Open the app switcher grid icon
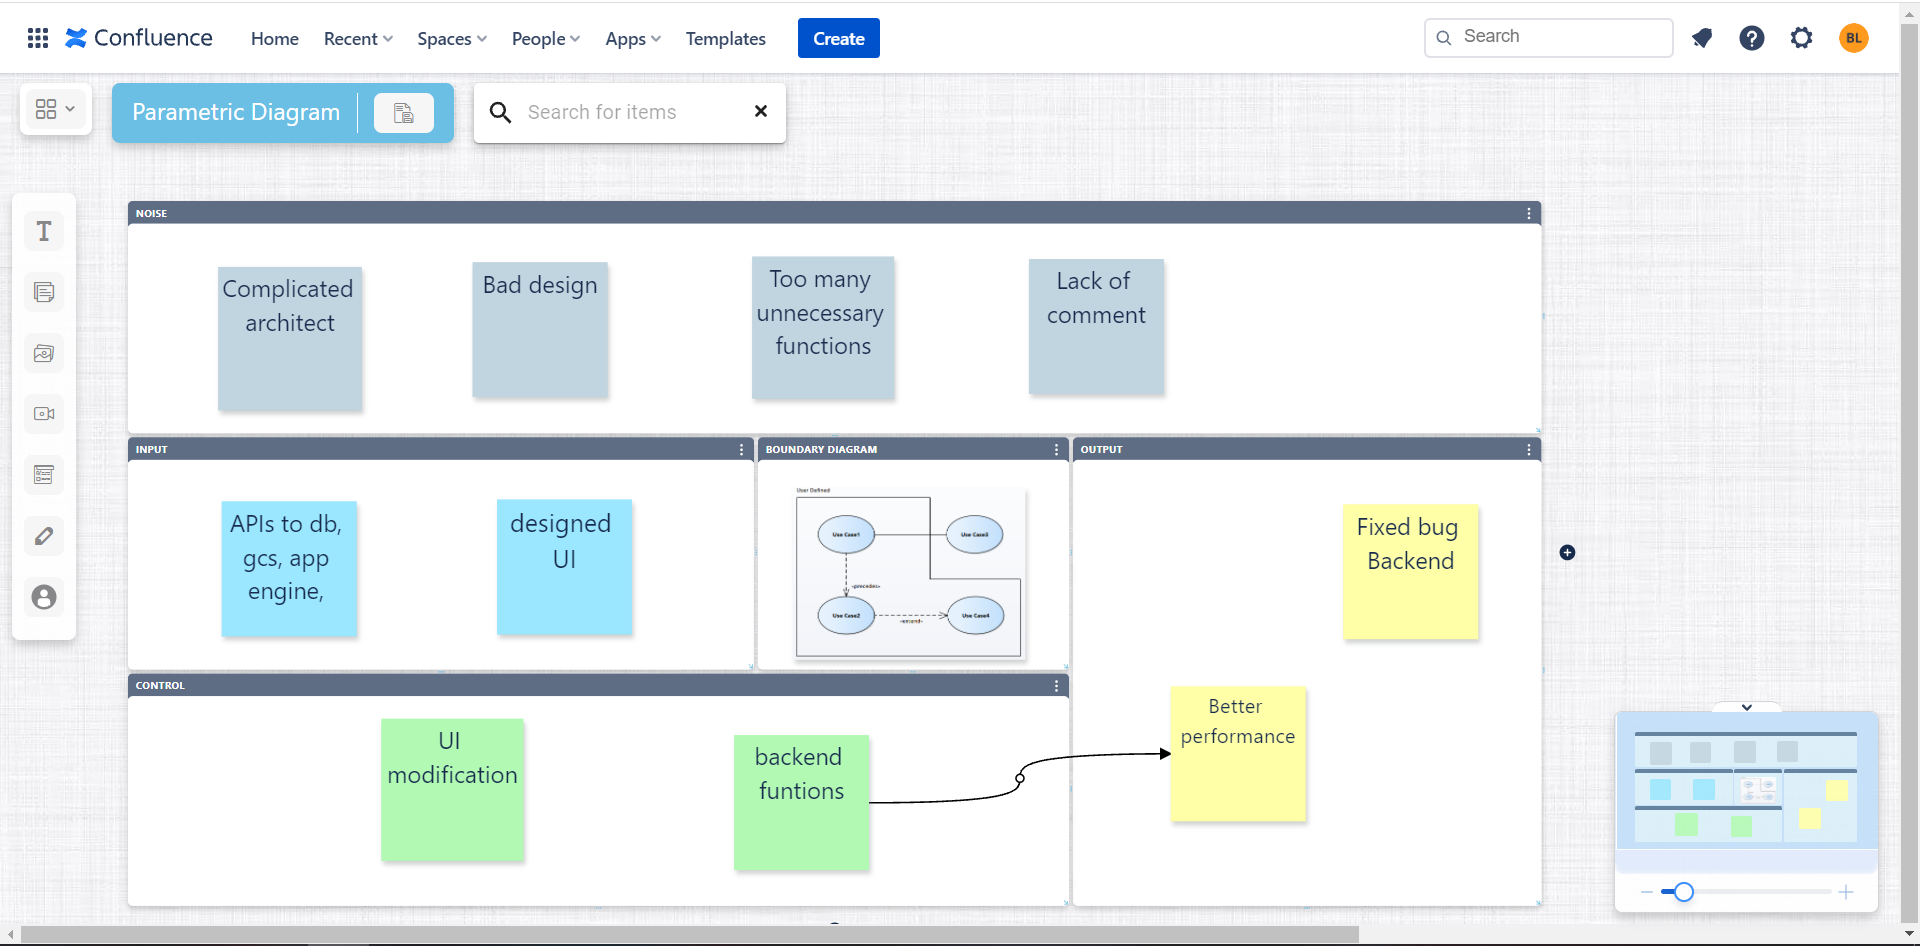 [x=38, y=38]
